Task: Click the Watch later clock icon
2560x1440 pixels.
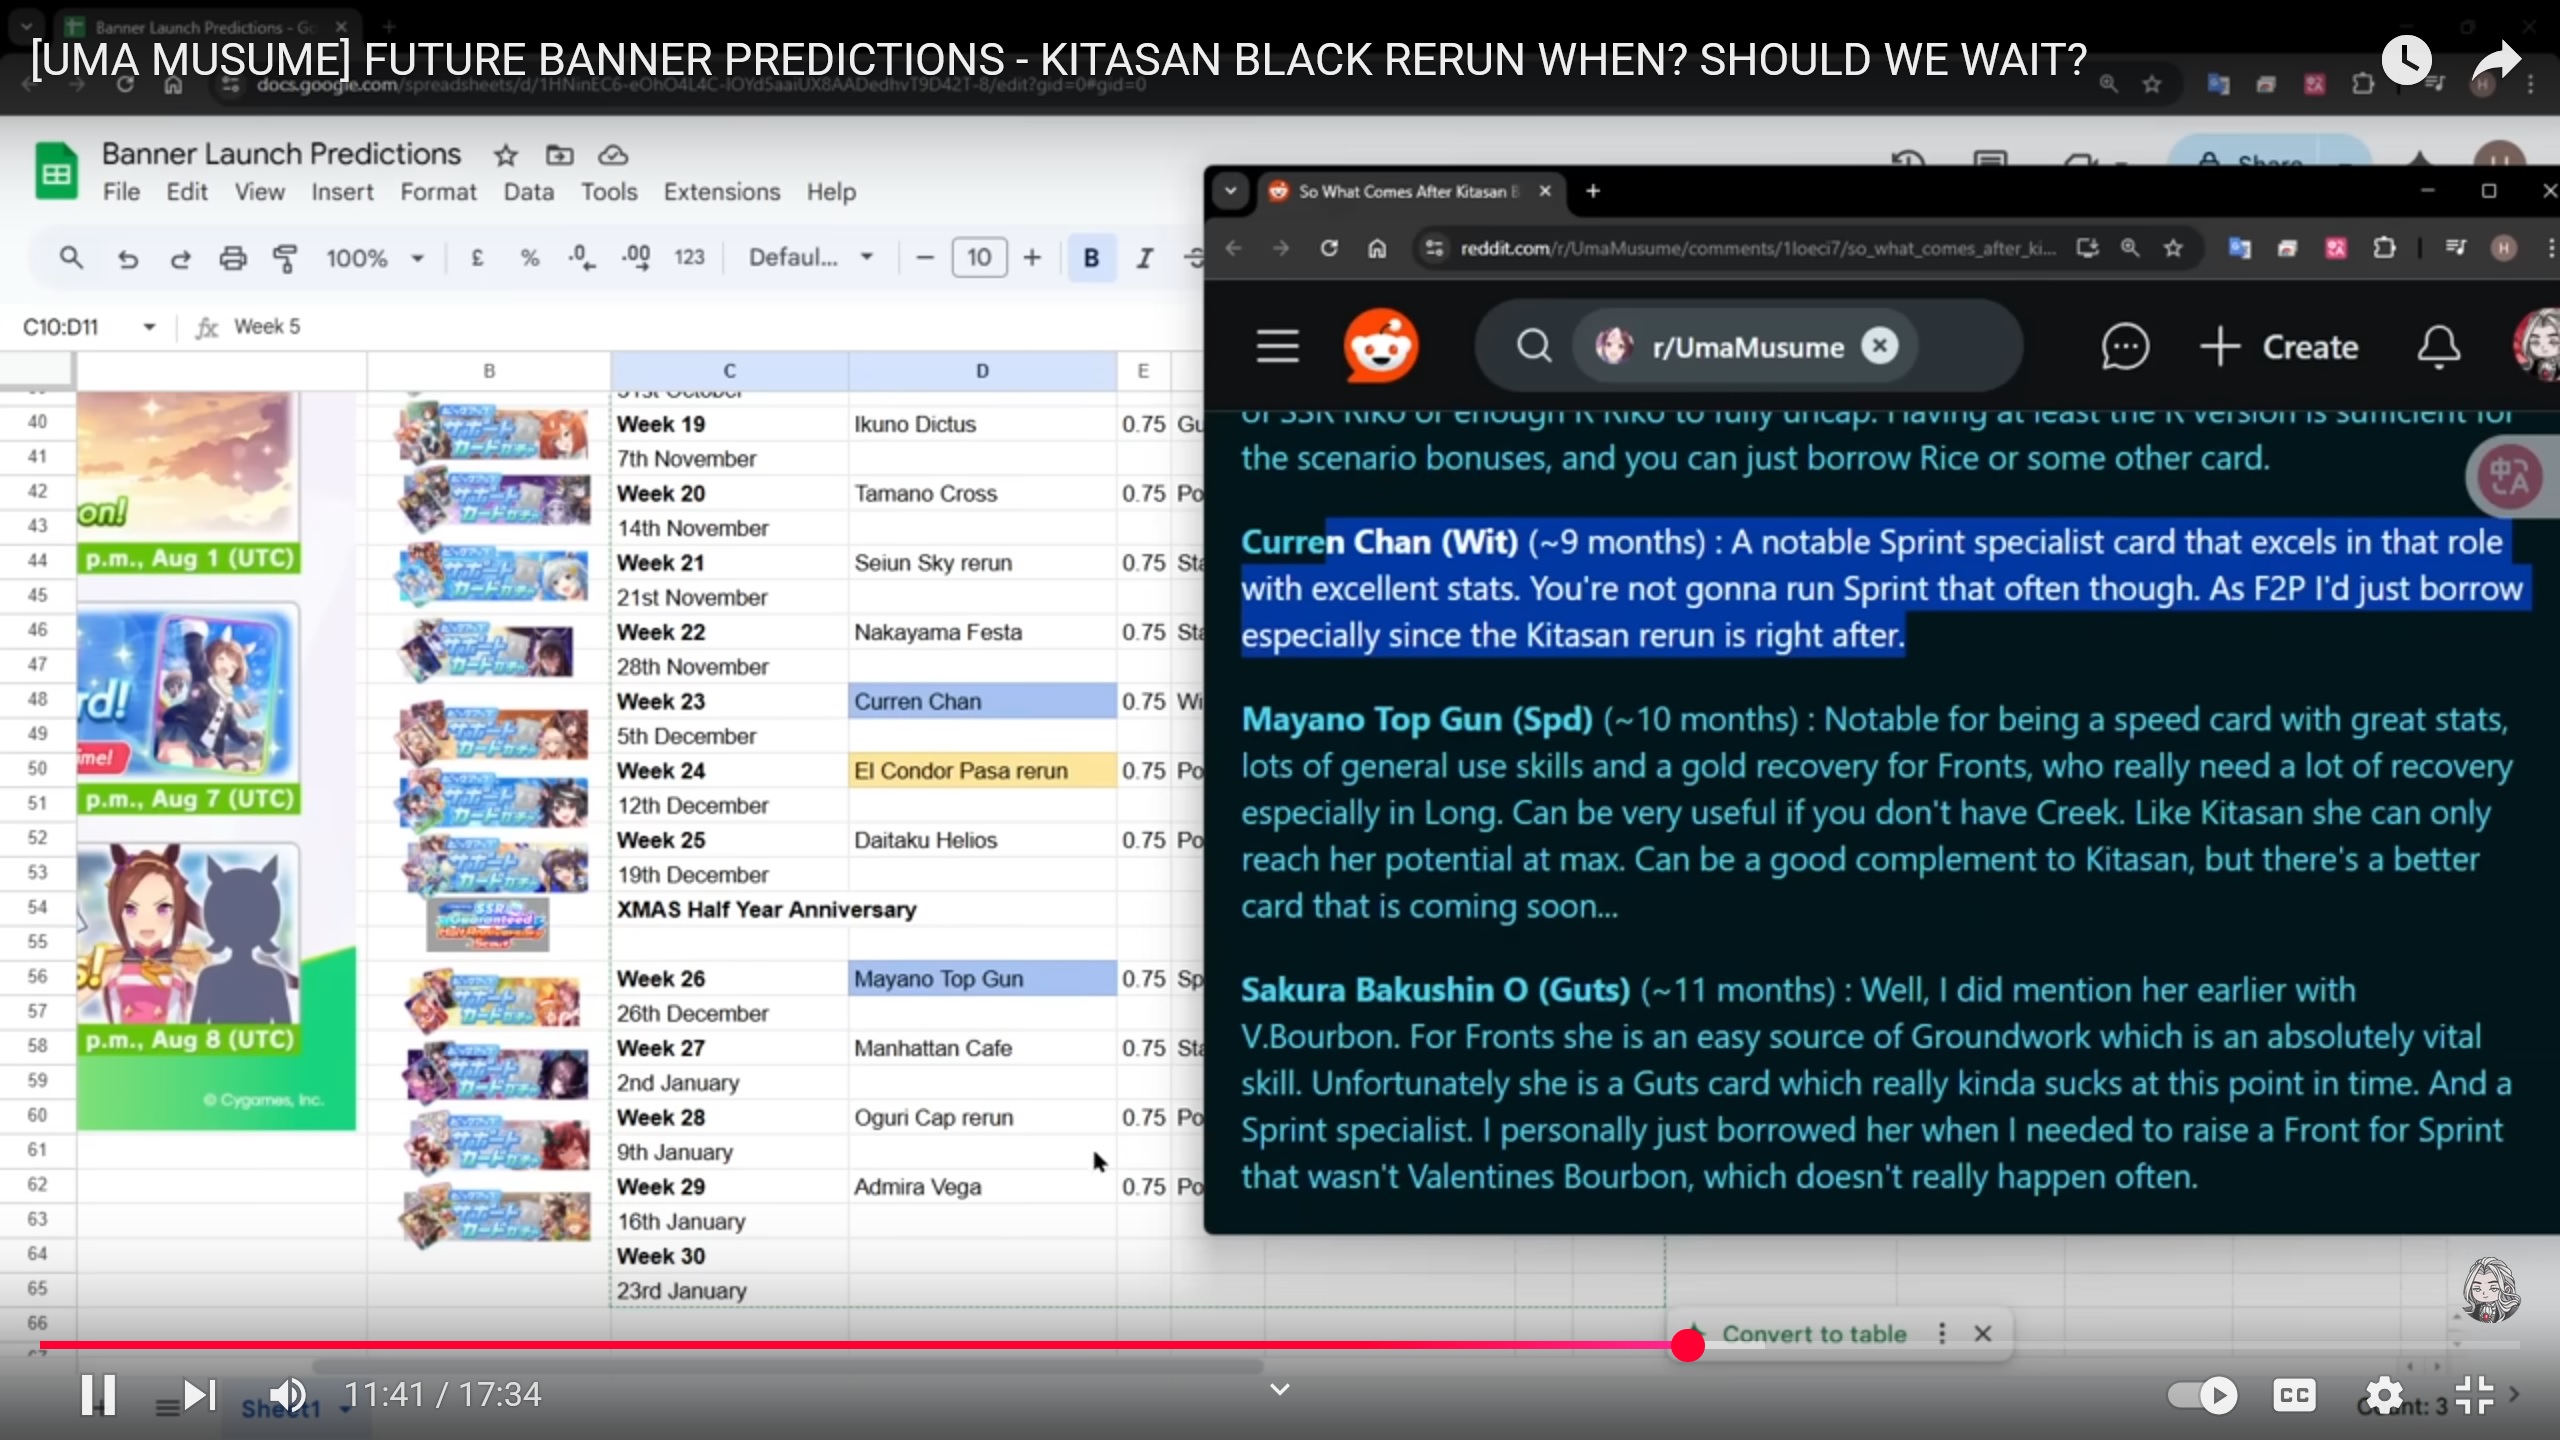Action: coord(2406,60)
